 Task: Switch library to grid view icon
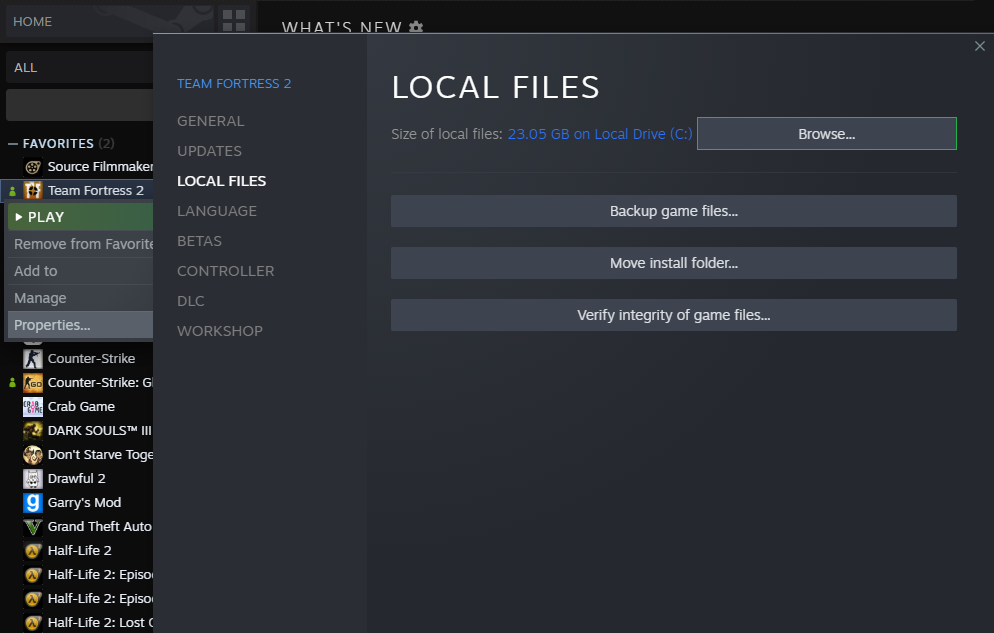point(234,20)
